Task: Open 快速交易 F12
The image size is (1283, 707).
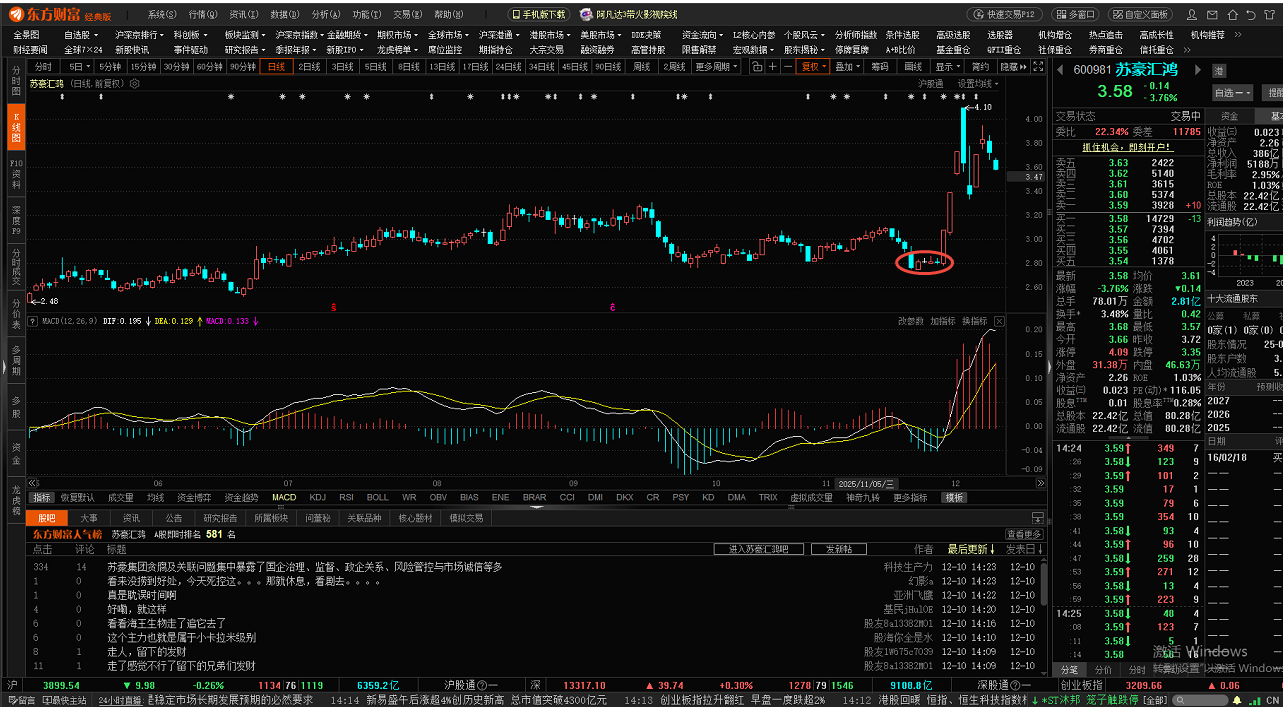Action: pyautogui.click(x=1005, y=15)
